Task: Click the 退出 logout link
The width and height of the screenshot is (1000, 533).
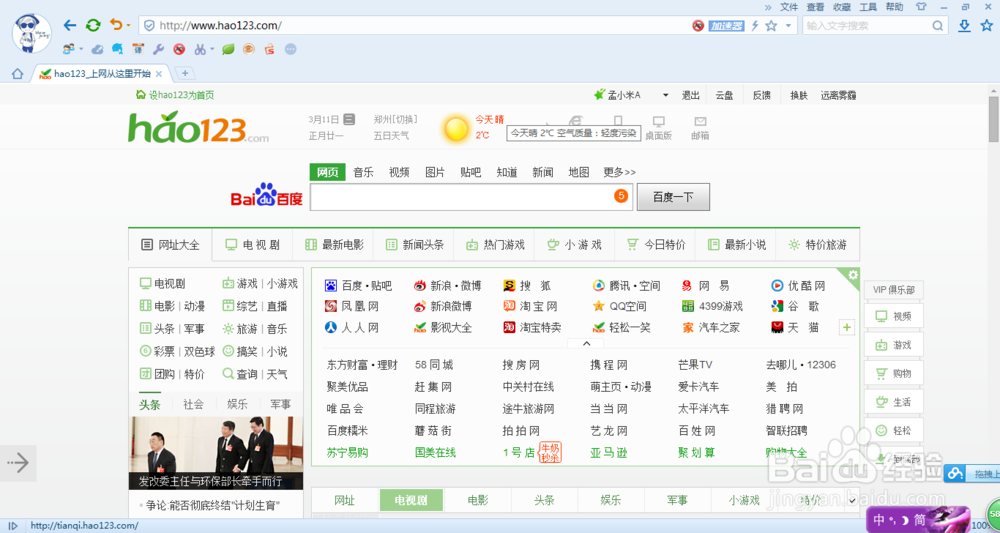Action: click(x=691, y=95)
